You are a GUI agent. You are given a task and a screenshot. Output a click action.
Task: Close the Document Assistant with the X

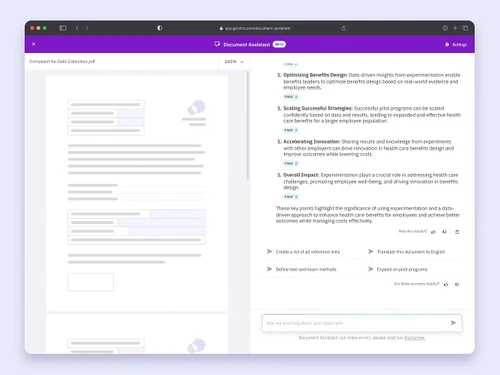34,44
